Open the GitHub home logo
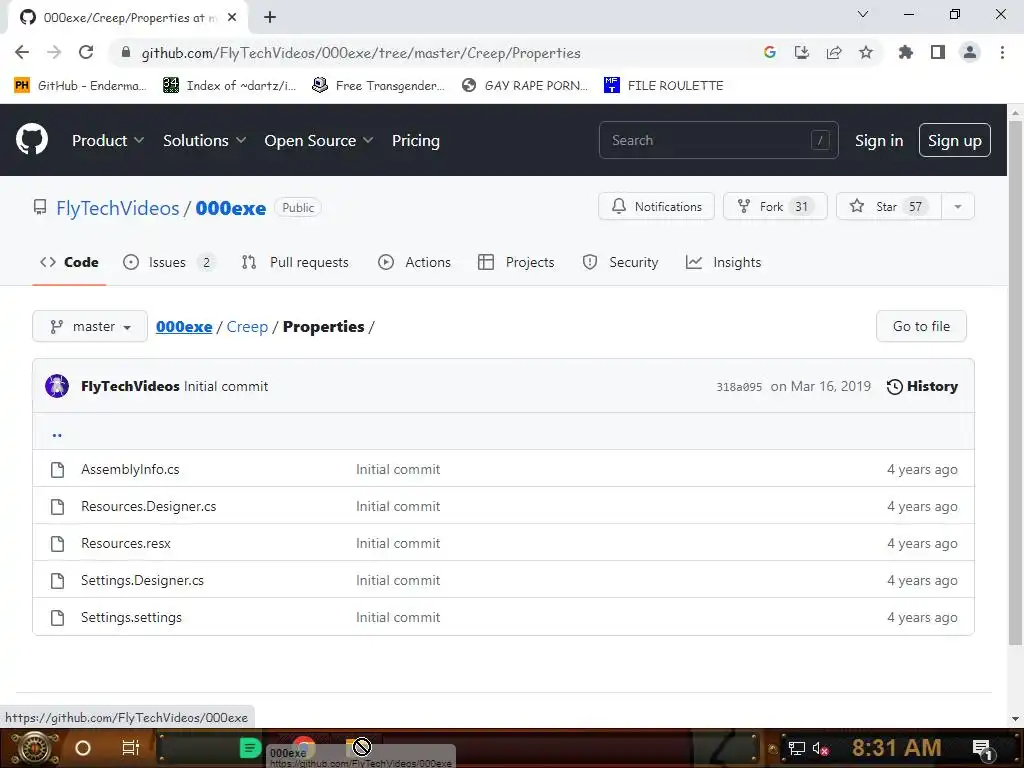Image resolution: width=1024 pixels, height=768 pixels. [x=32, y=139]
